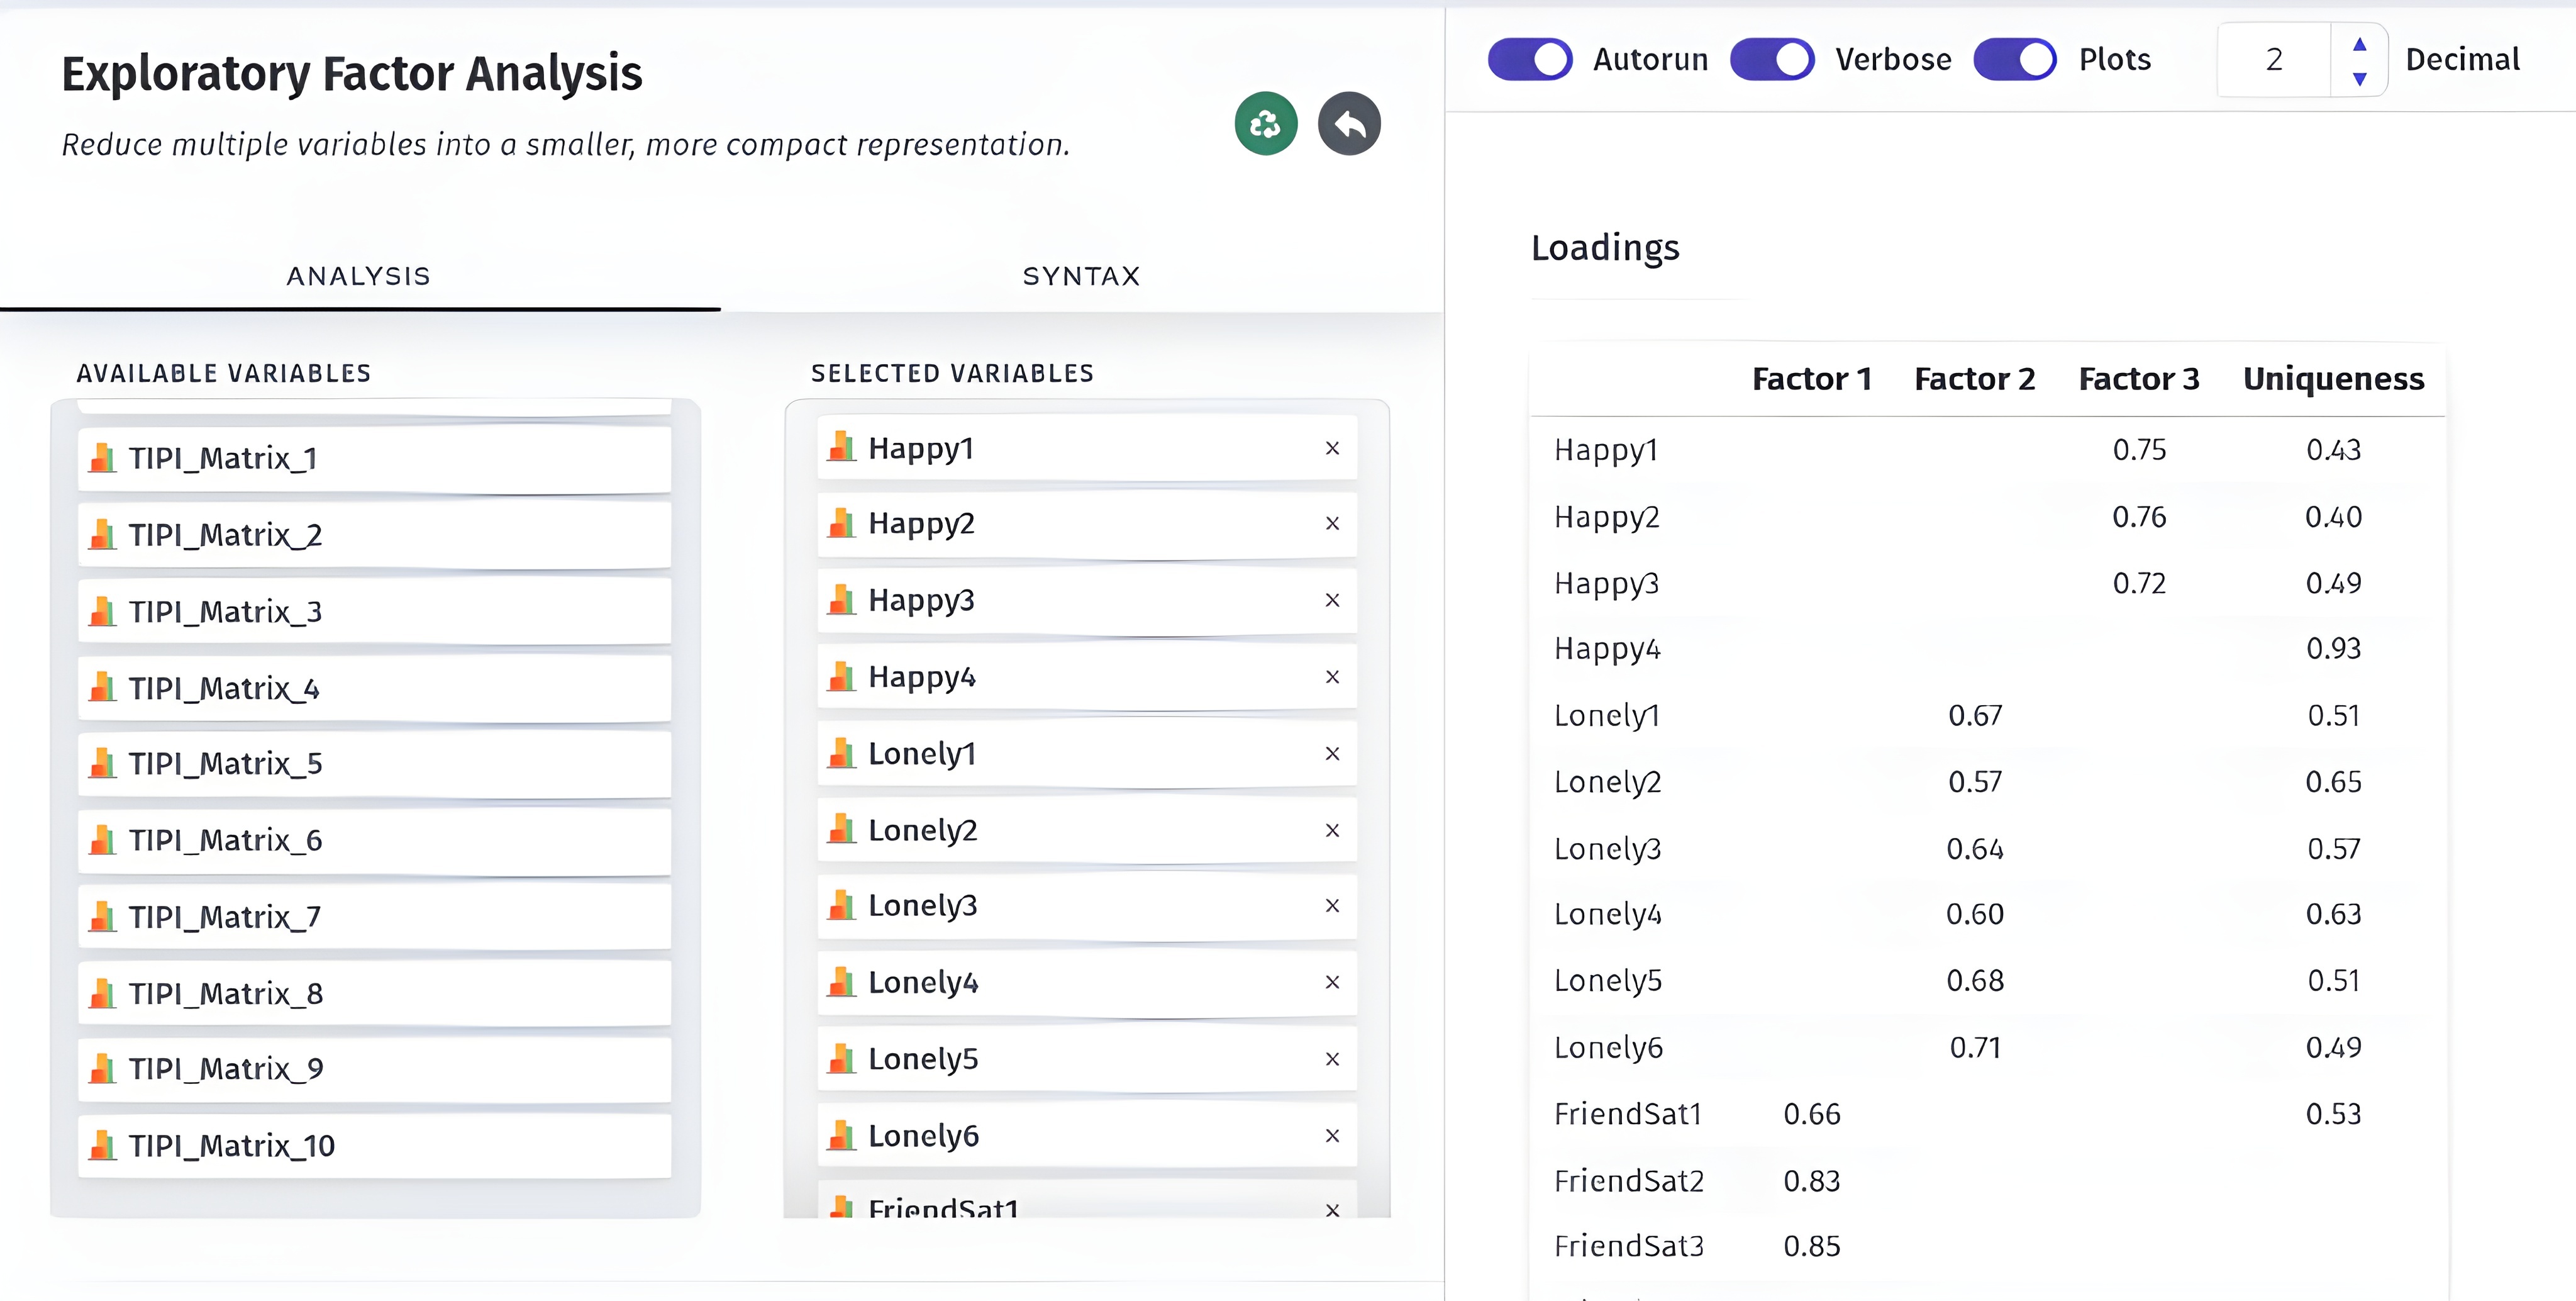Screen dimensions: 2576x1301
Task: Remove Lonely3 from selected variables
Action: [1332, 905]
